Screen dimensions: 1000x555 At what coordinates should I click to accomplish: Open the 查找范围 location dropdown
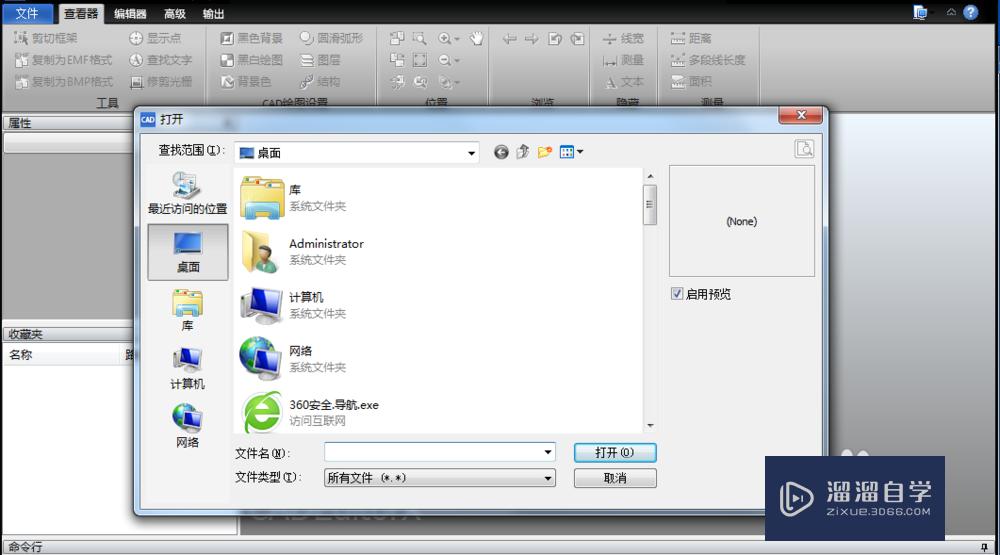click(x=471, y=153)
